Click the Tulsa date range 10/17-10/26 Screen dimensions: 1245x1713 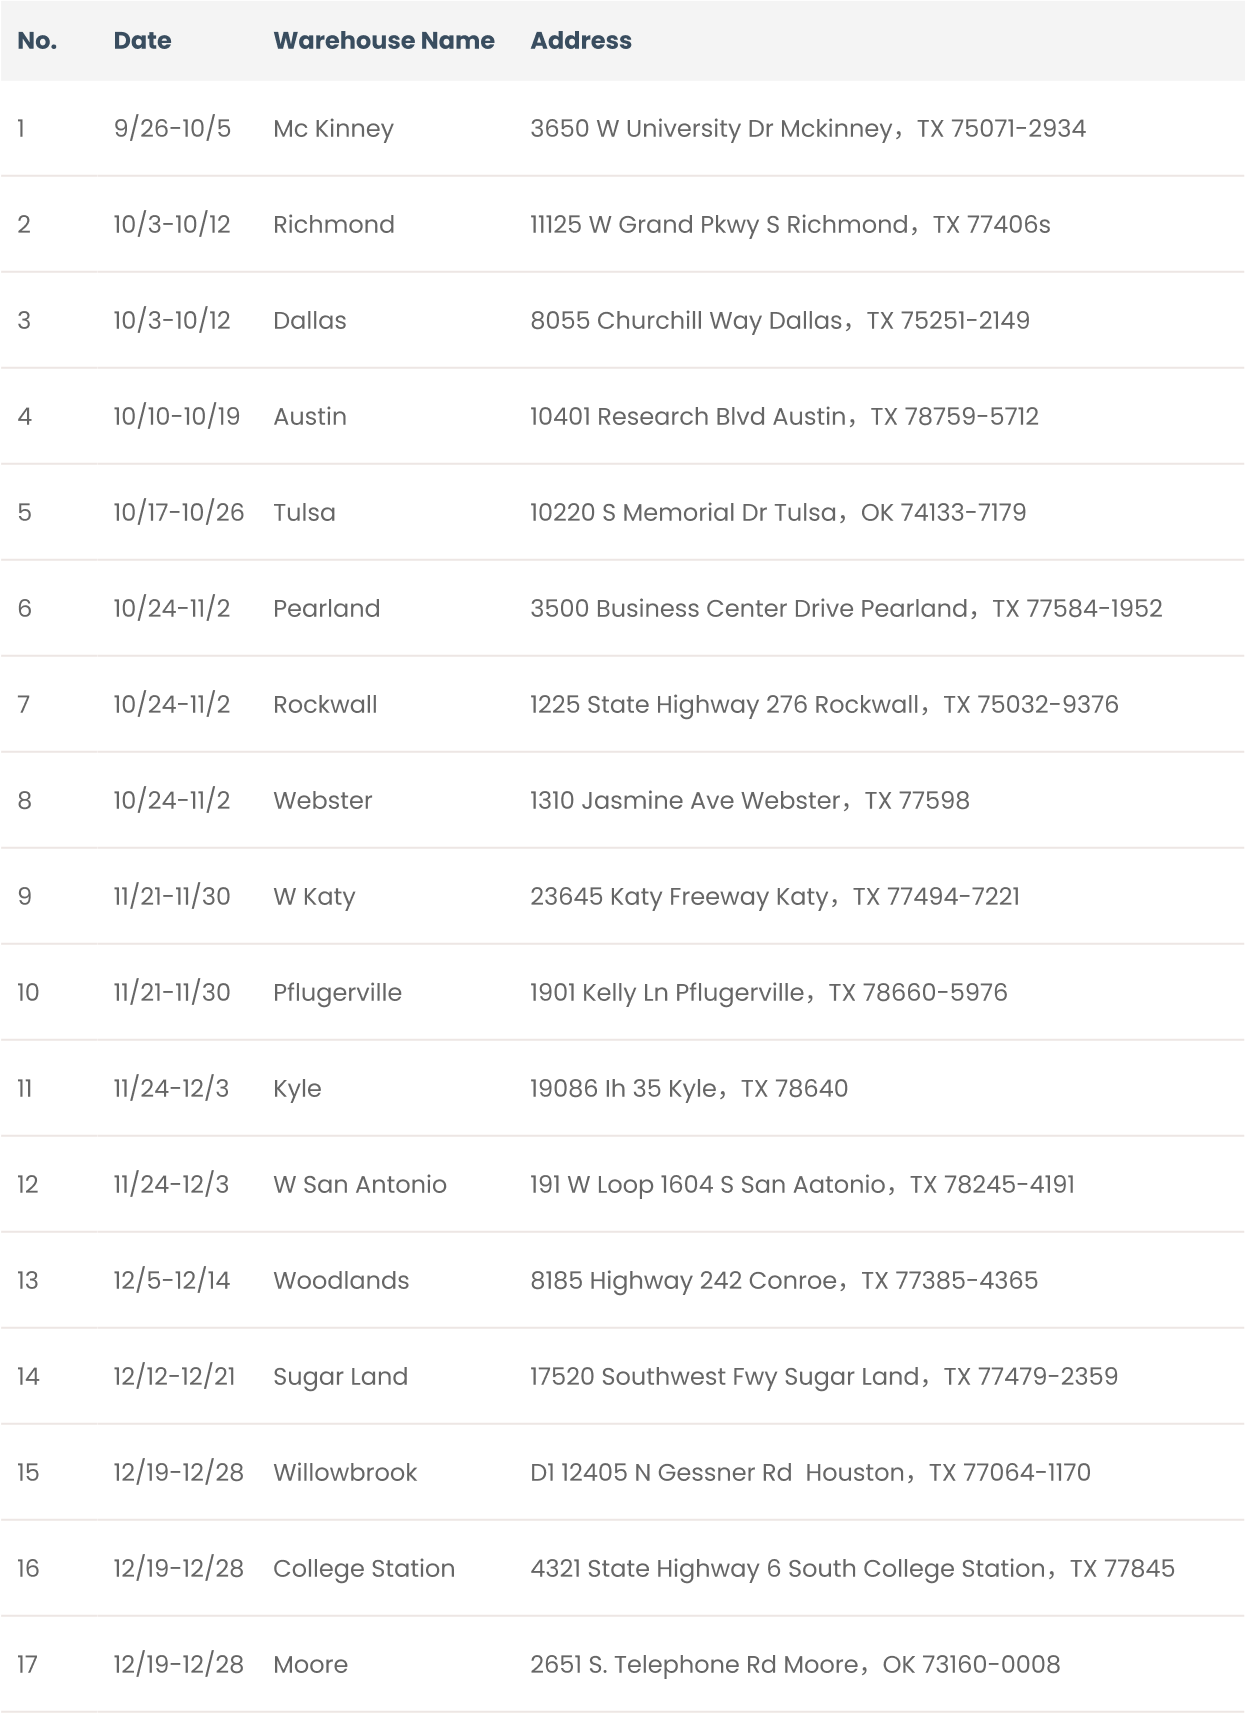pyautogui.click(x=179, y=513)
